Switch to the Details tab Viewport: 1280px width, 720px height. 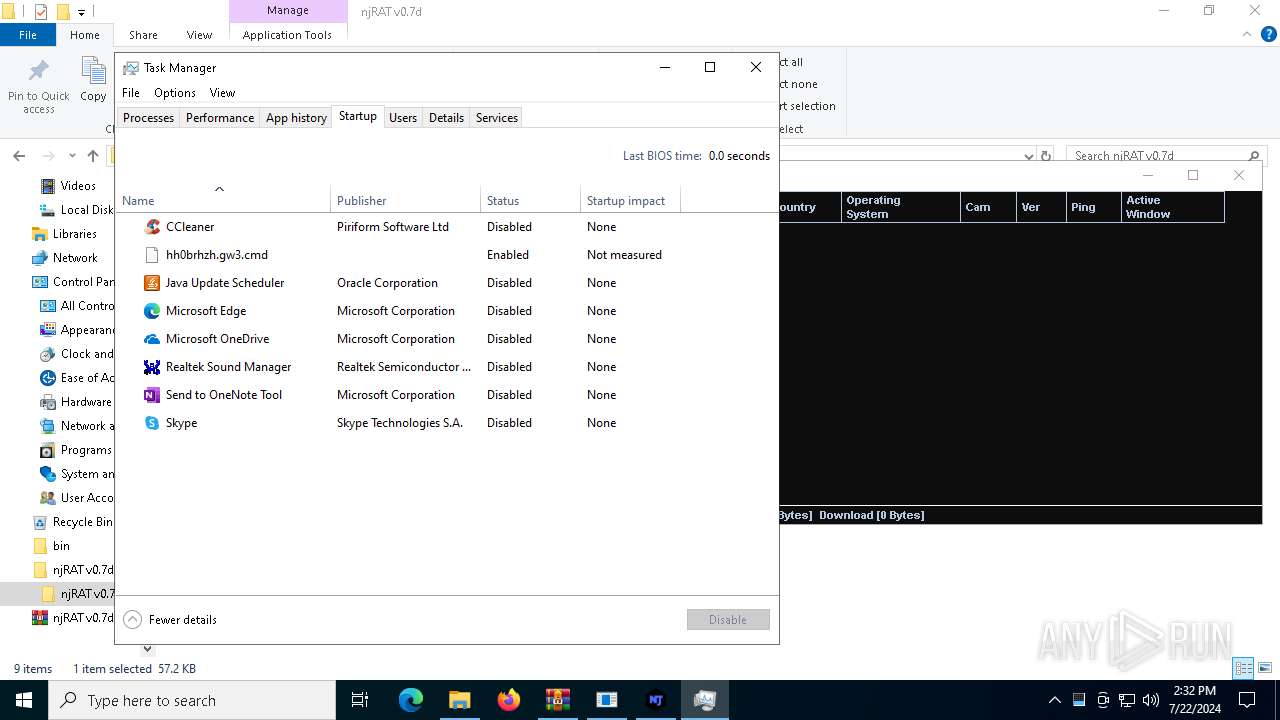point(446,117)
